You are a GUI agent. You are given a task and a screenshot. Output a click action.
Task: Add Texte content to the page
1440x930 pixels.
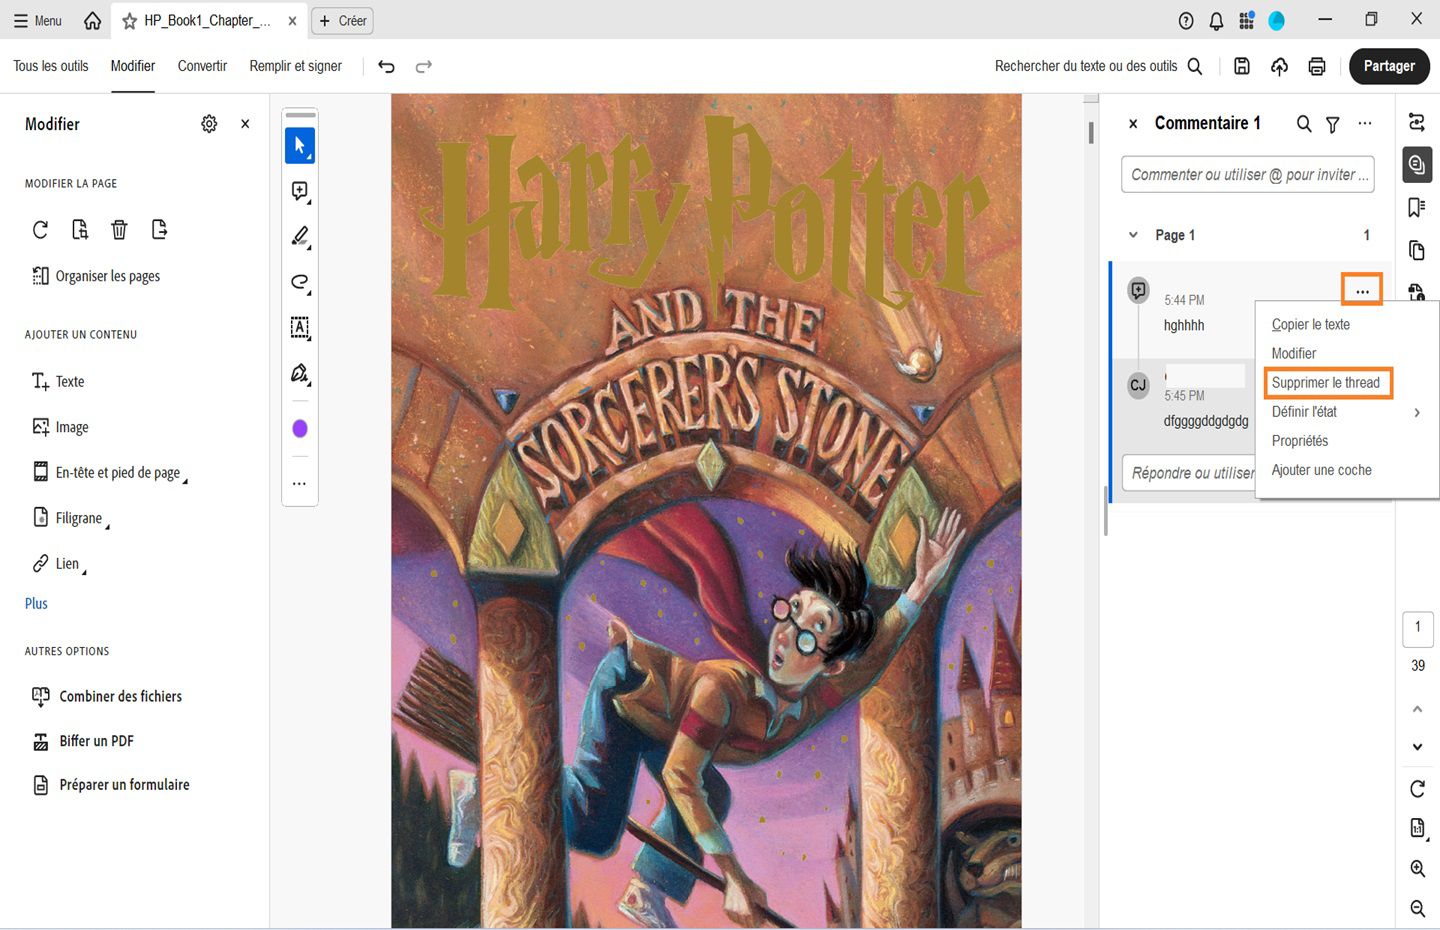[58, 381]
